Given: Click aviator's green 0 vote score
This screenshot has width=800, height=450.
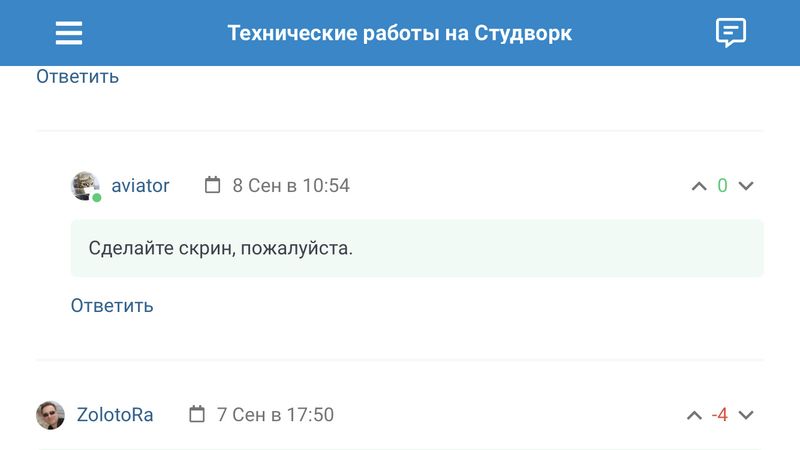Looking at the screenshot, I should pos(722,186).
